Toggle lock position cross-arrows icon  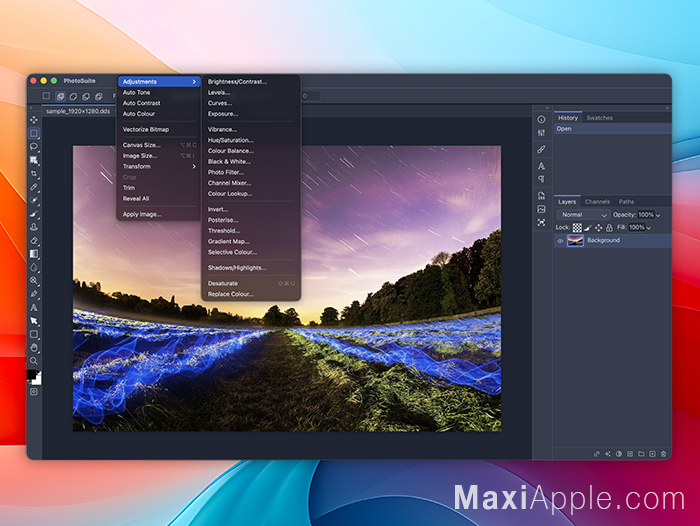pos(599,228)
